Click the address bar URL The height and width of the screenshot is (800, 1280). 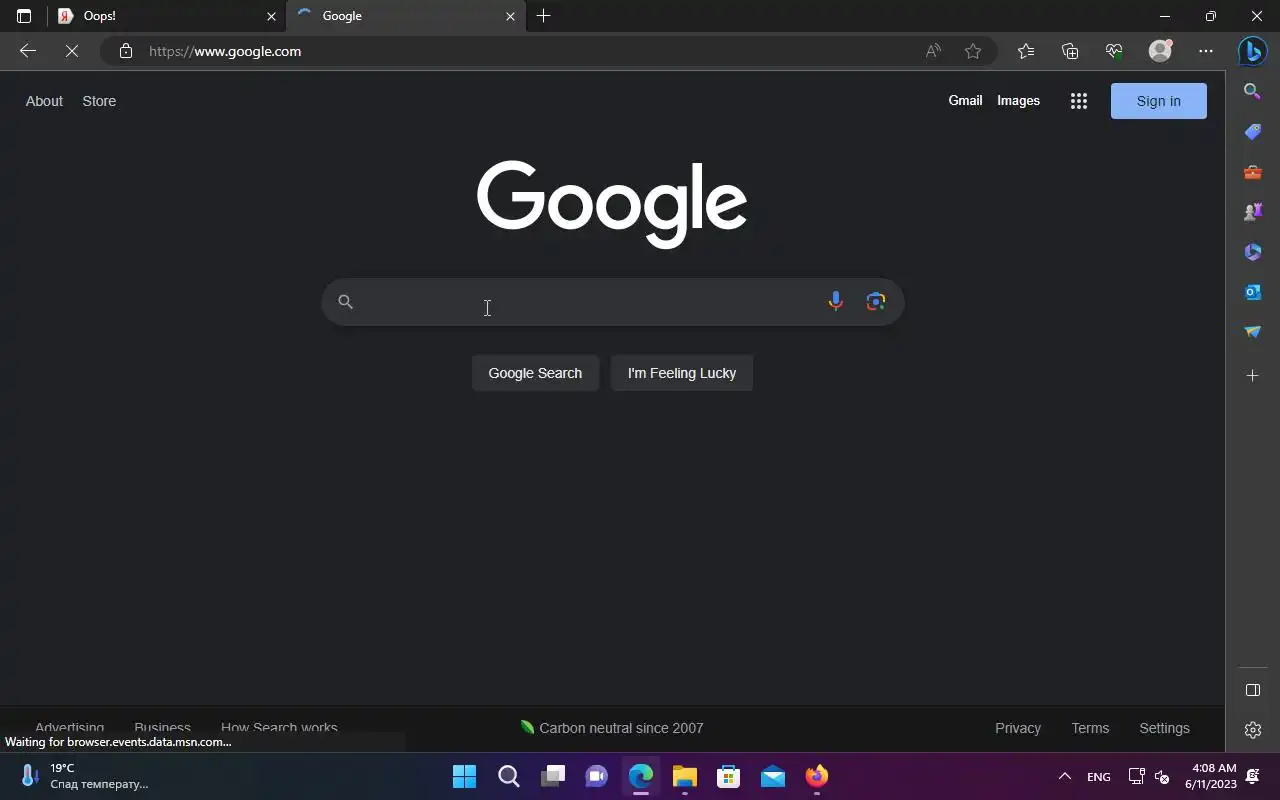click(225, 51)
